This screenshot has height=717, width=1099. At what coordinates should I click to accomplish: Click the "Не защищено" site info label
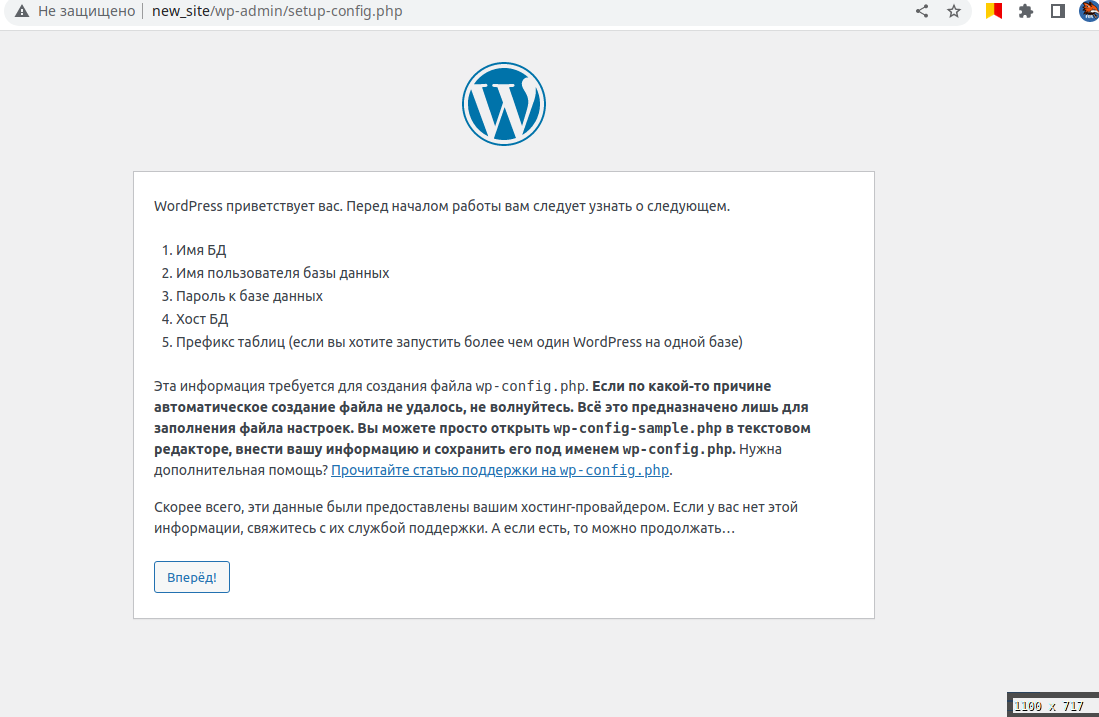pos(85,12)
